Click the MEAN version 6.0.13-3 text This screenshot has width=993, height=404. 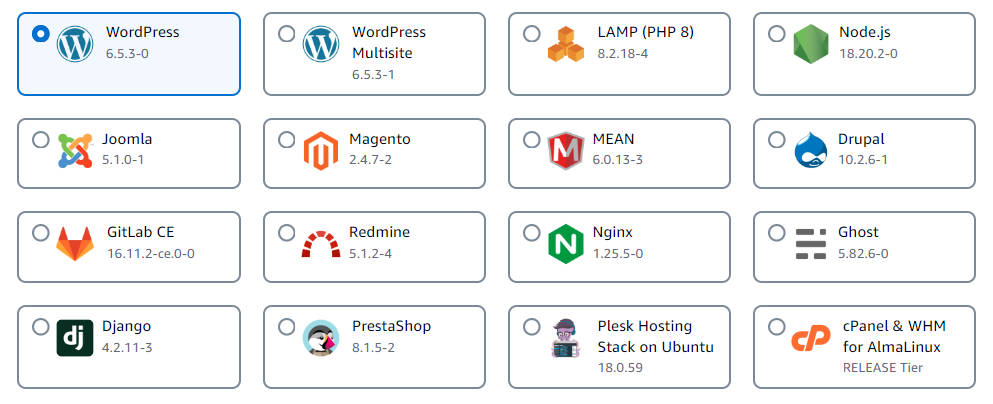[x=617, y=160]
